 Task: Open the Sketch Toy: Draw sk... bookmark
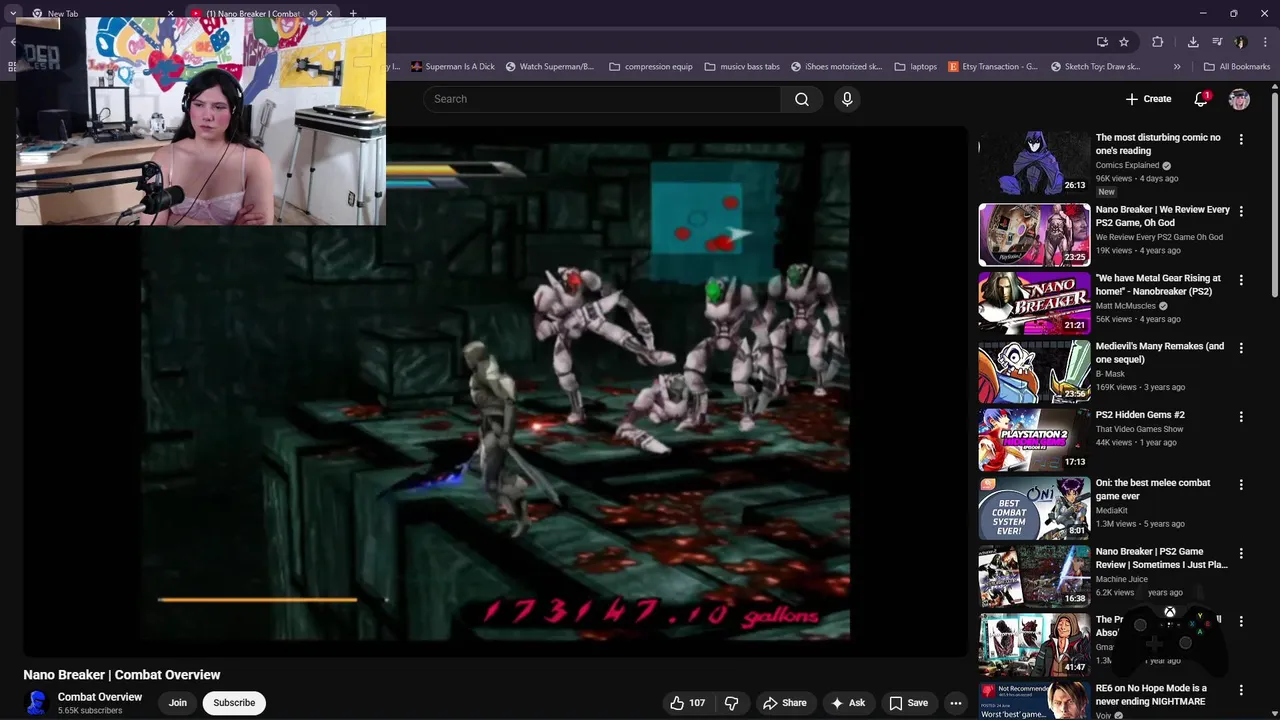pyautogui.click(x=1095, y=67)
